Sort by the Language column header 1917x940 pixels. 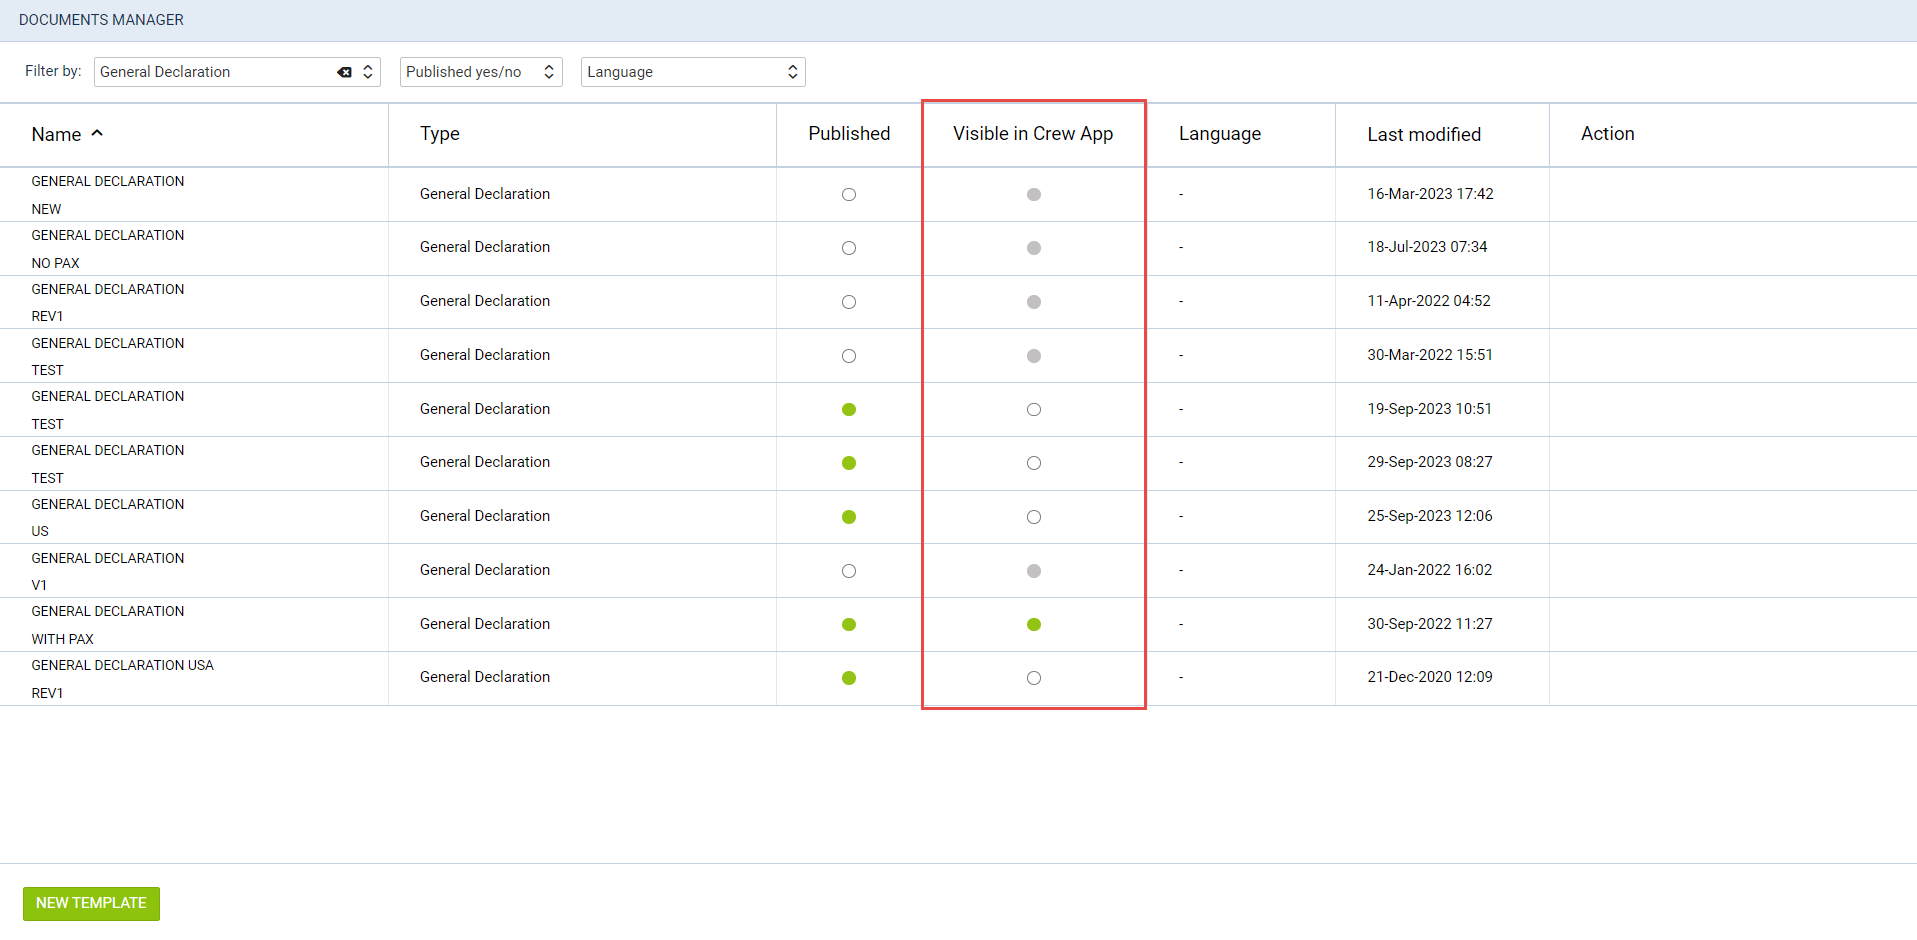pos(1220,134)
